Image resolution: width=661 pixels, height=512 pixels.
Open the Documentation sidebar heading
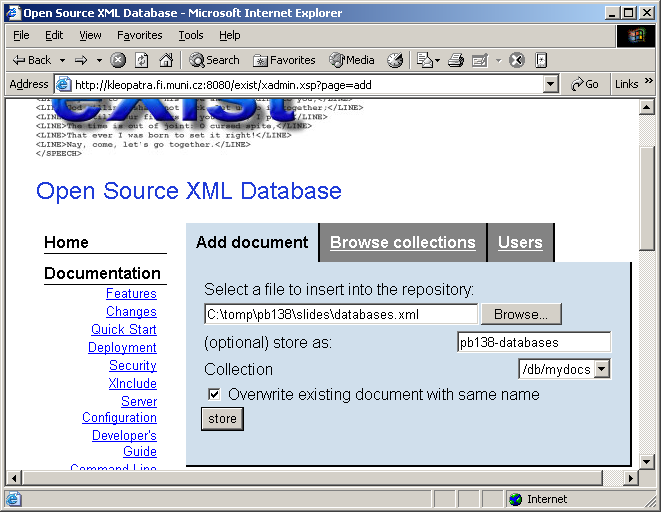coord(102,273)
